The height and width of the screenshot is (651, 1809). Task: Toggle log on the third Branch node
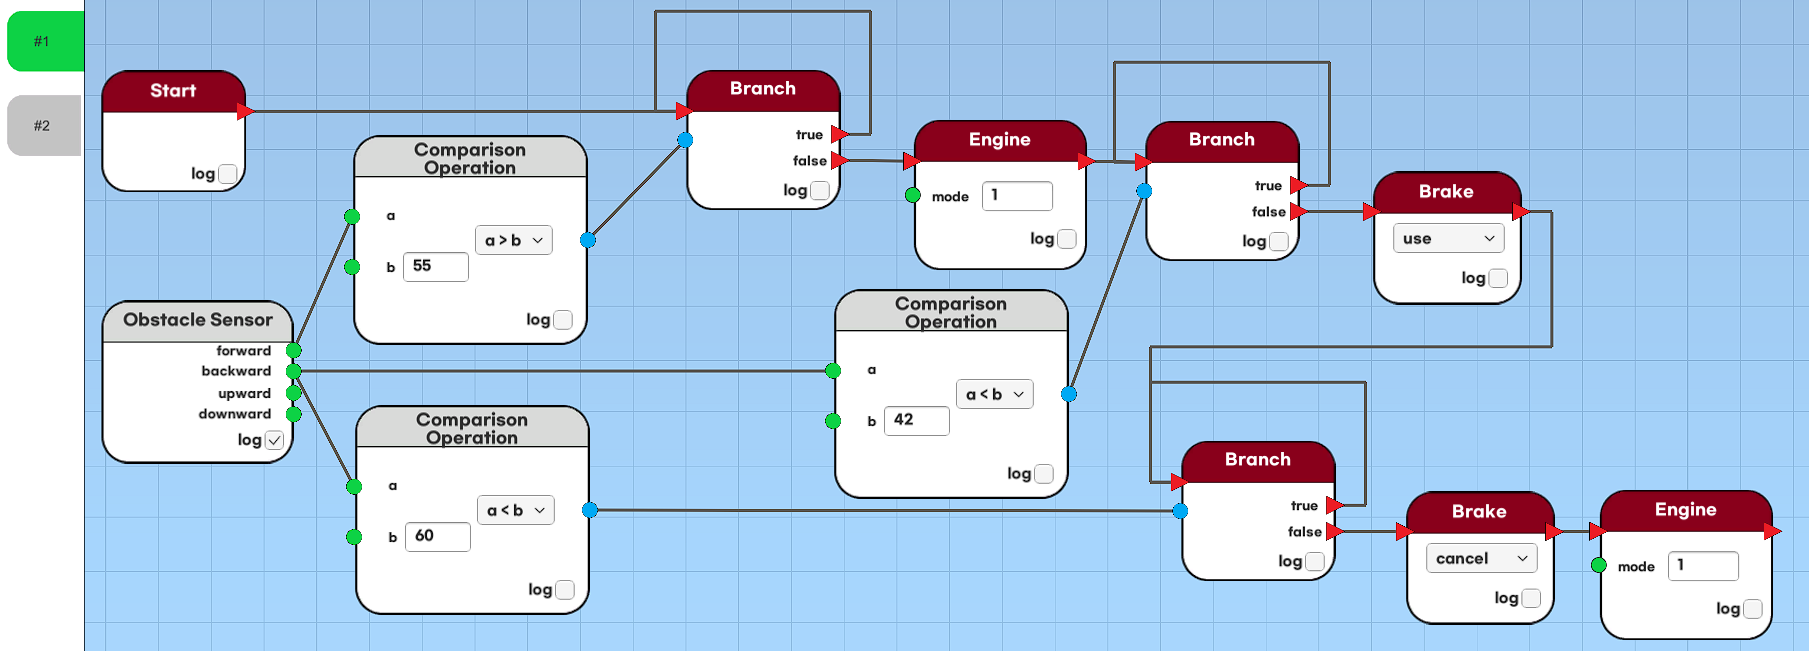pos(1315,562)
